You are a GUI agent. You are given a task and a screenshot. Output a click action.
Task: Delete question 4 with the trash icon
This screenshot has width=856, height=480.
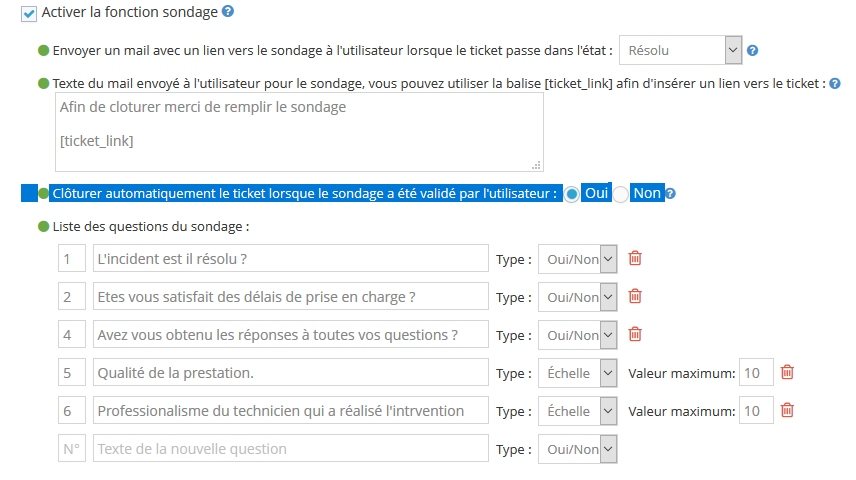coord(634,334)
